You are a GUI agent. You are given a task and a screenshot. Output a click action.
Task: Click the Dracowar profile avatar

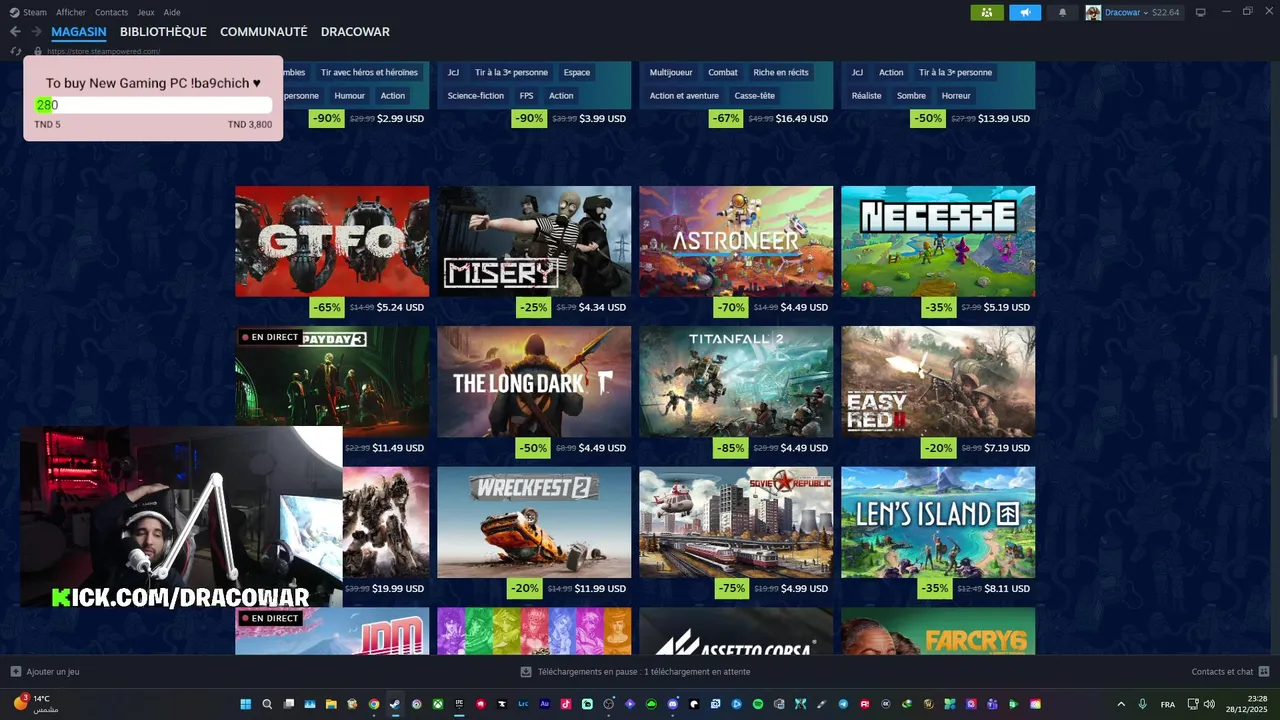1093,12
